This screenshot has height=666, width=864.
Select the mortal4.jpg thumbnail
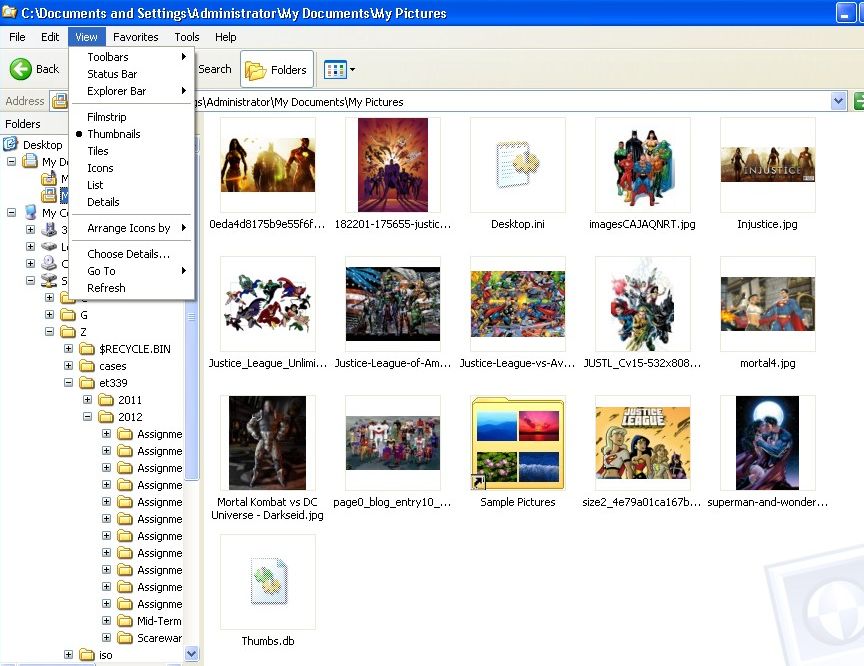(768, 304)
